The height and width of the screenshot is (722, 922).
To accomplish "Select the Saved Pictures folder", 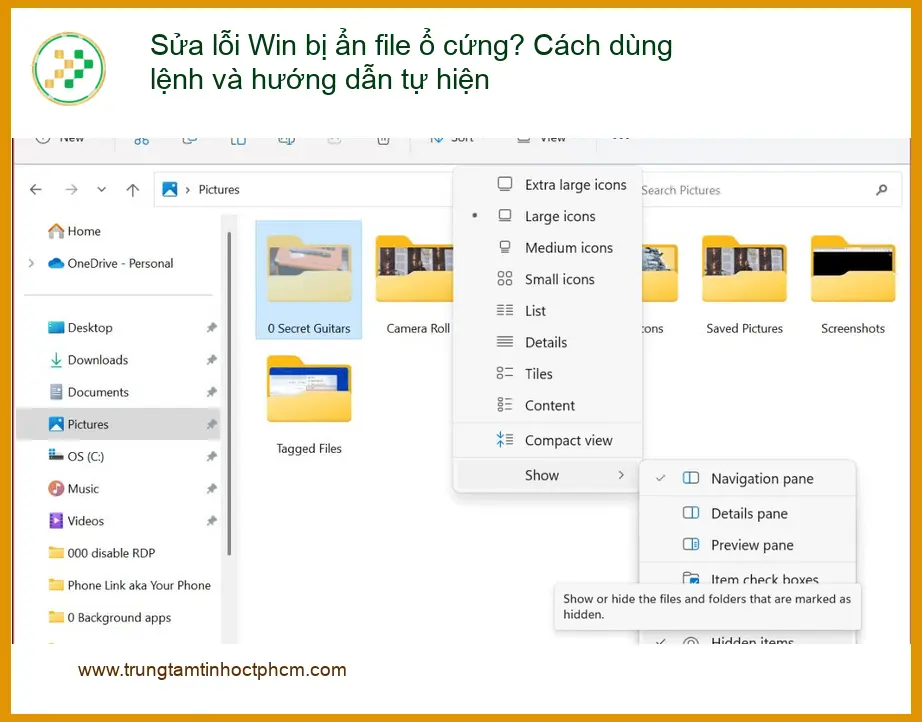I will point(744,286).
